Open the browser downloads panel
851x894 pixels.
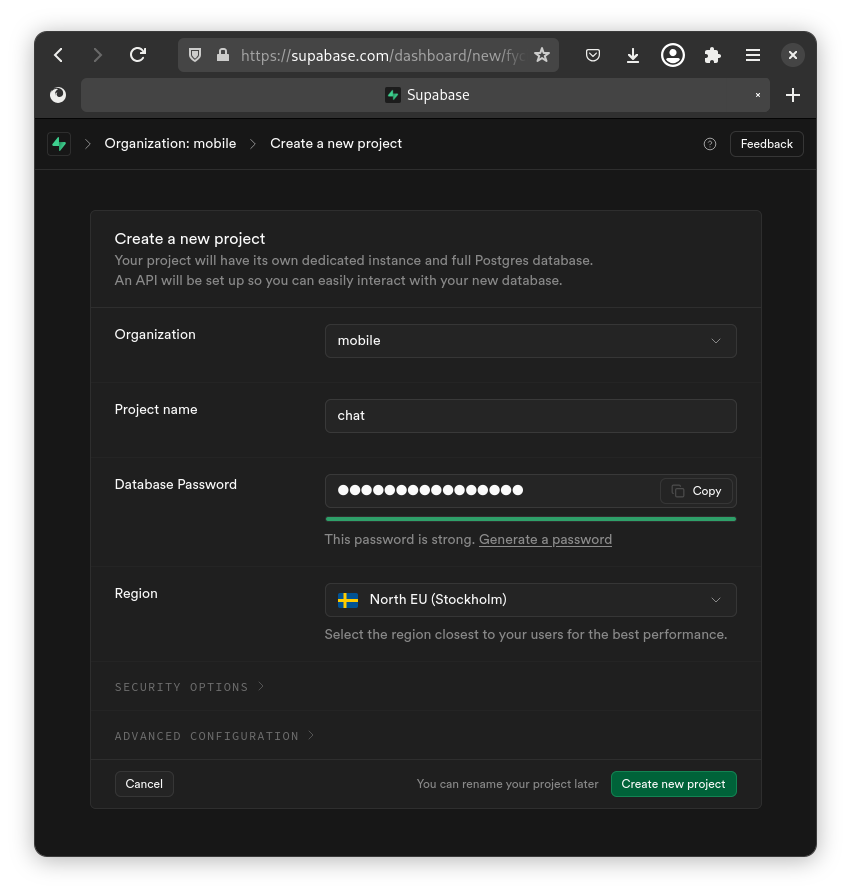coord(633,55)
